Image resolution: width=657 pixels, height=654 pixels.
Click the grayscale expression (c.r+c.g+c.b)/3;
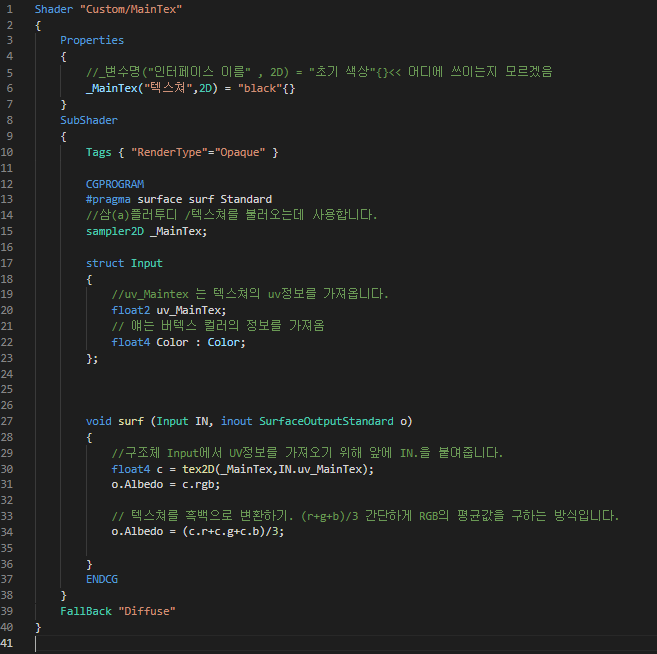coord(233,531)
